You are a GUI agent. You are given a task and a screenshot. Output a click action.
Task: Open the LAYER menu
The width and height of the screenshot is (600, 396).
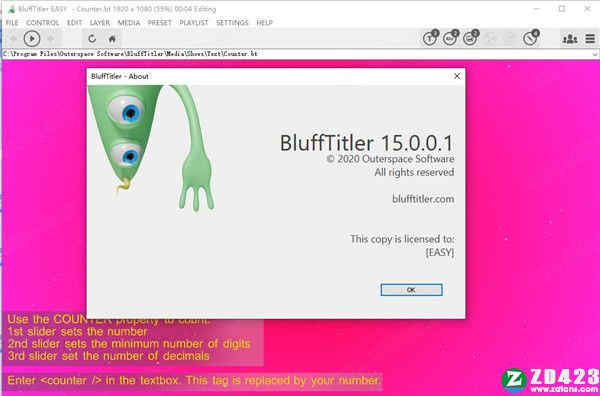[100, 23]
